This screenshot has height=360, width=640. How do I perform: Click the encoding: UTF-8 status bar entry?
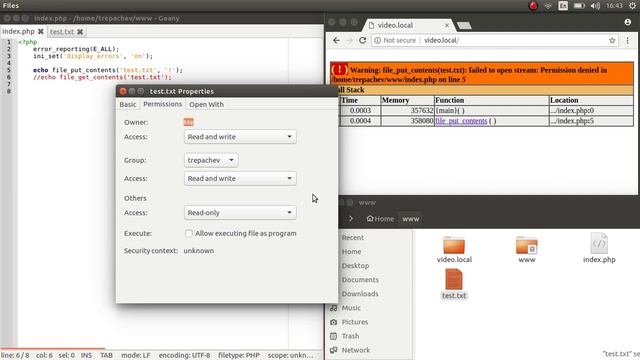click(x=184, y=356)
